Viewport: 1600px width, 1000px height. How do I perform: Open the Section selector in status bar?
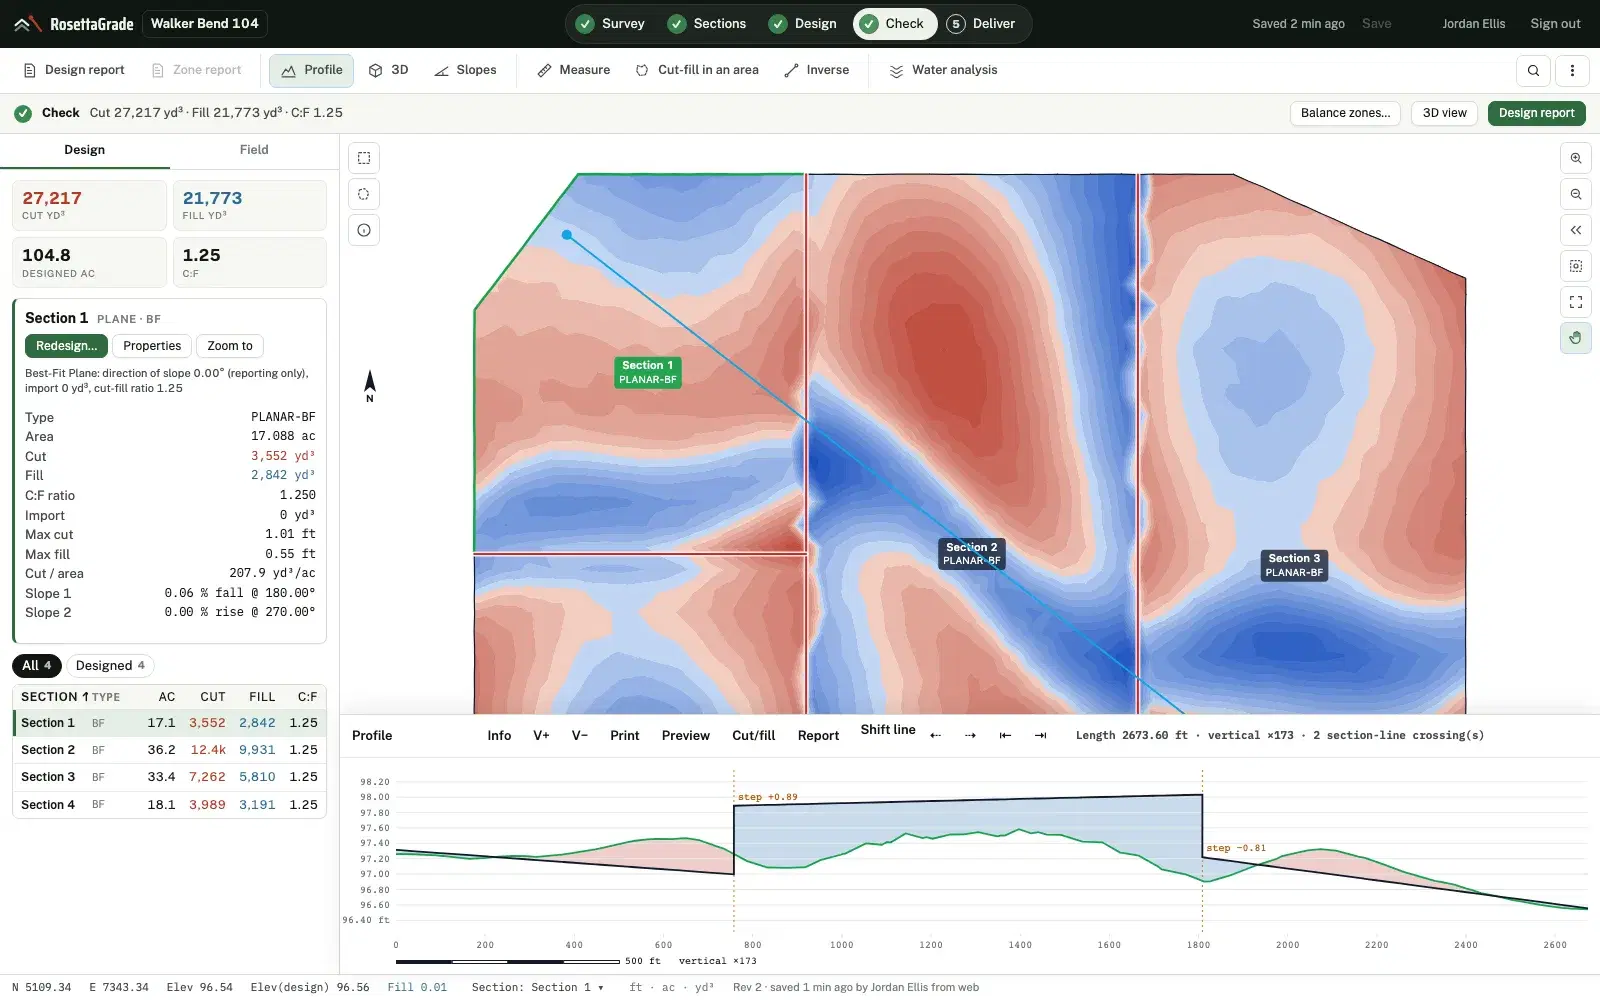click(x=538, y=987)
